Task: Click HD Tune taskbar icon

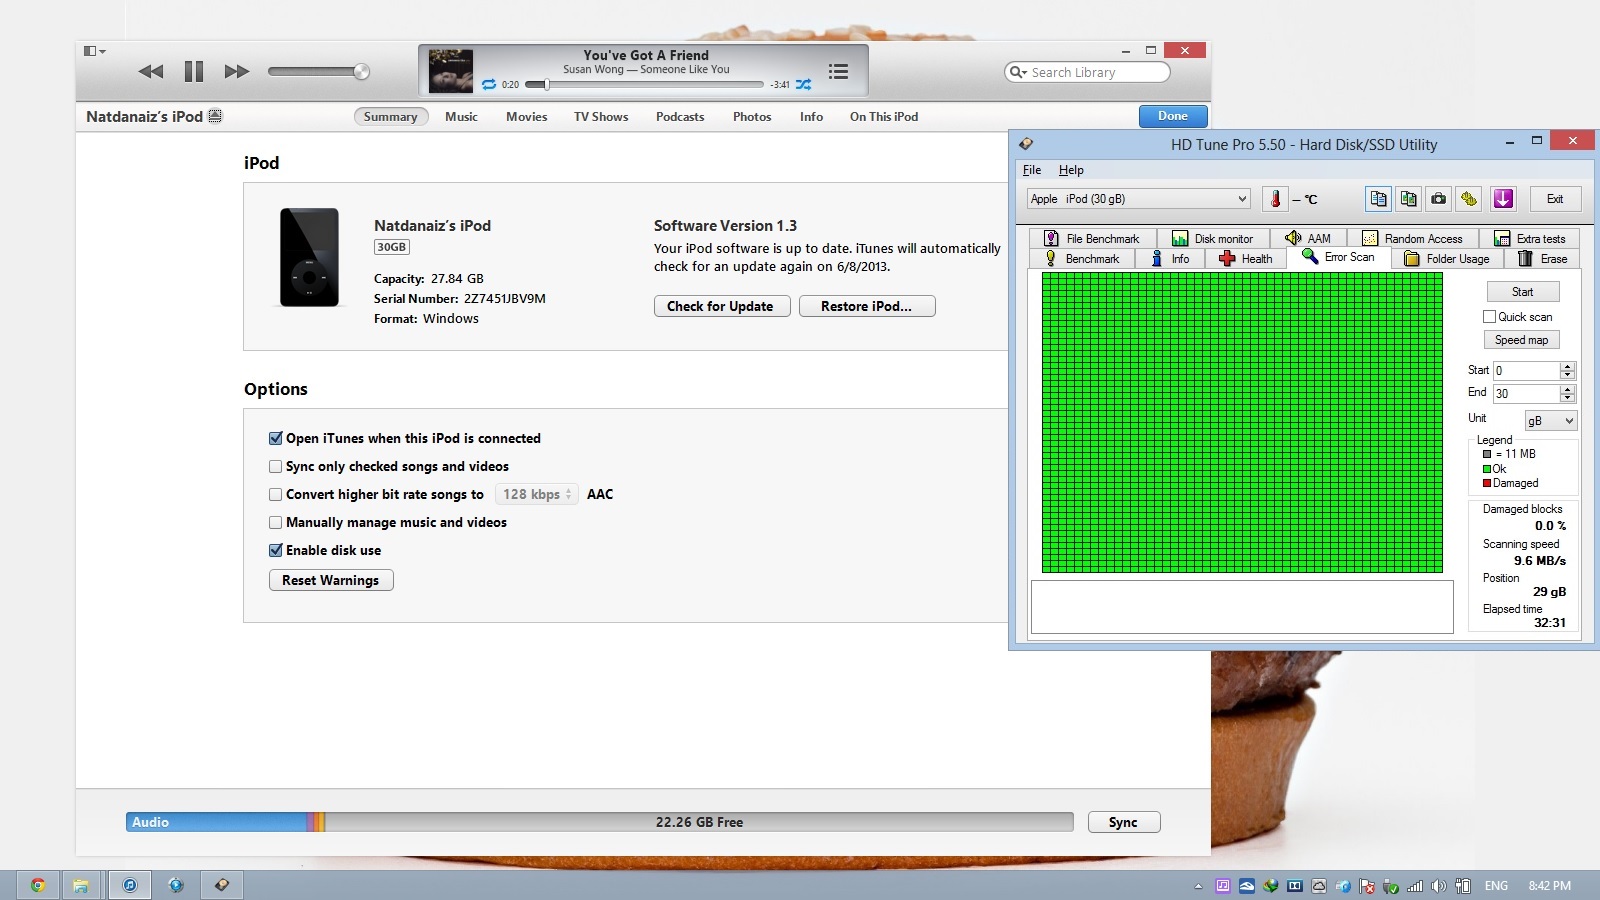Action: tap(222, 885)
